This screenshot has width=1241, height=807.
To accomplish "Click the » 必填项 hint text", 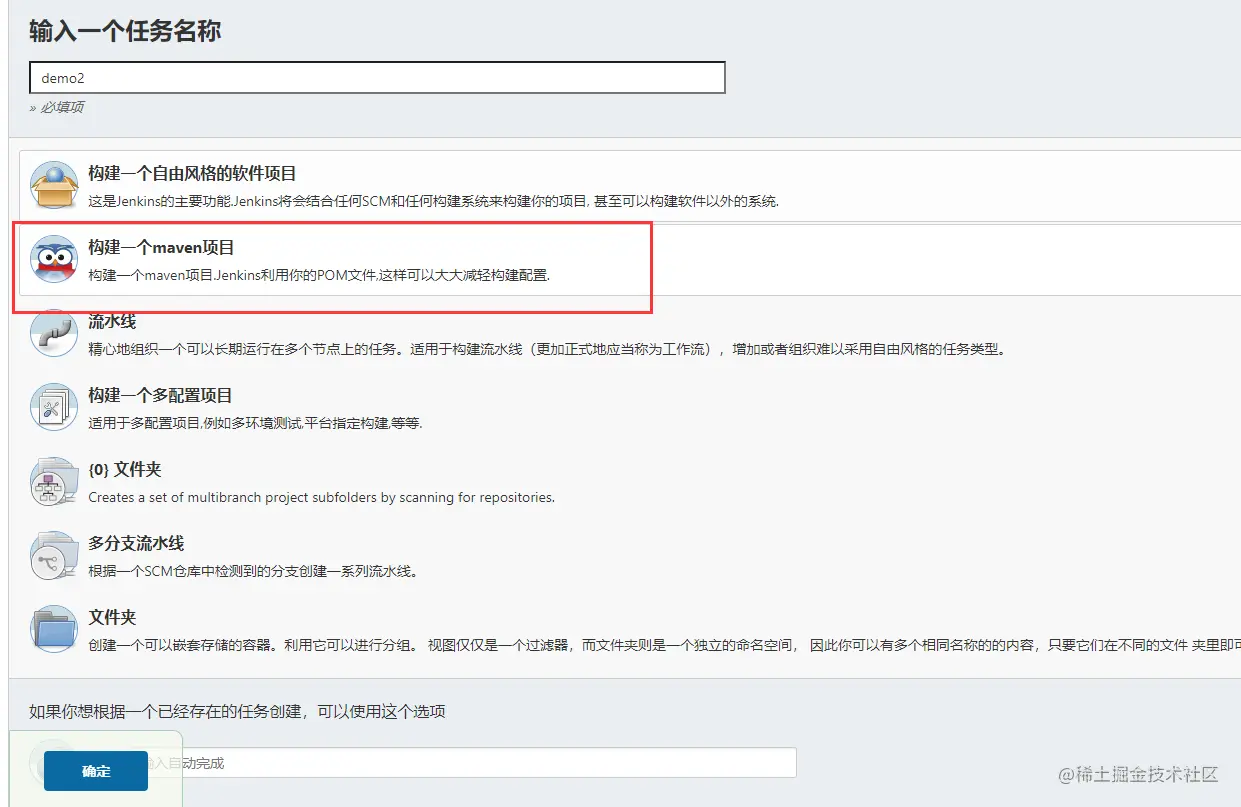I will [x=57, y=107].
